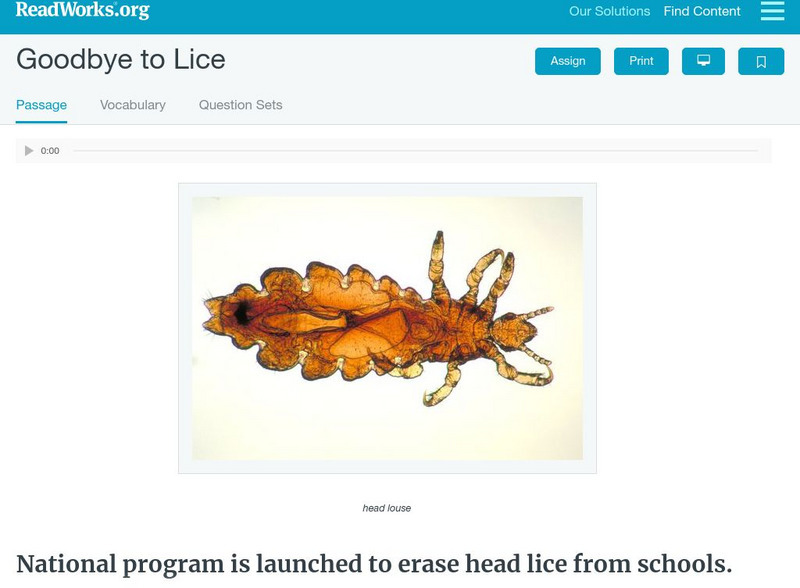
Task: Open Our Solutions in the header
Action: (x=610, y=11)
